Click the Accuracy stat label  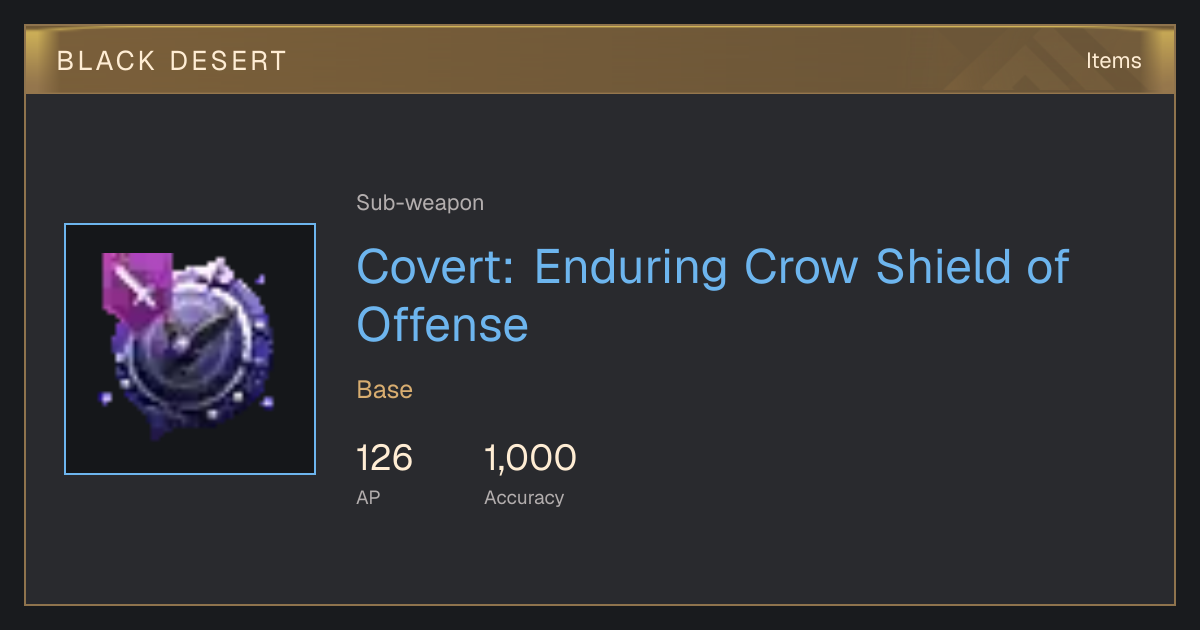coord(524,498)
